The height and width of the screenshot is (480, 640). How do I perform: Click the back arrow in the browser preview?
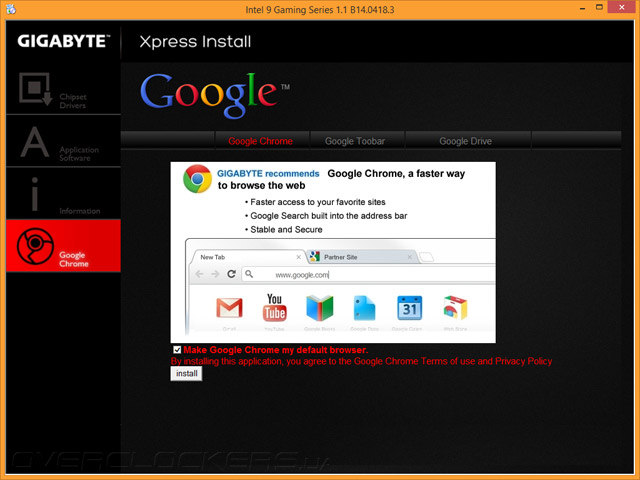[199, 274]
